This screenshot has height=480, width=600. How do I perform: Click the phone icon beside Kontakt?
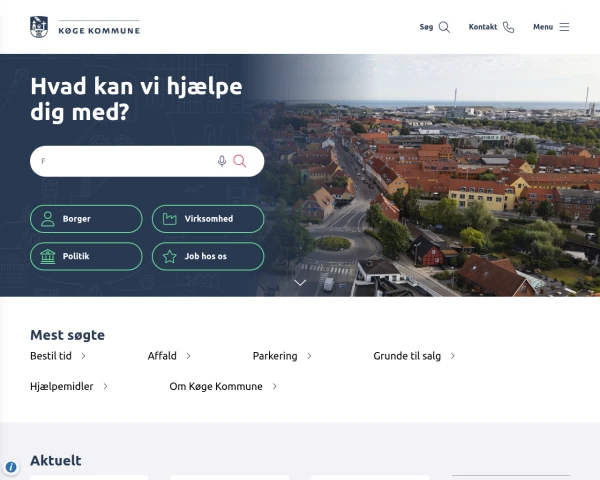pyautogui.click(x=509, y=27)
